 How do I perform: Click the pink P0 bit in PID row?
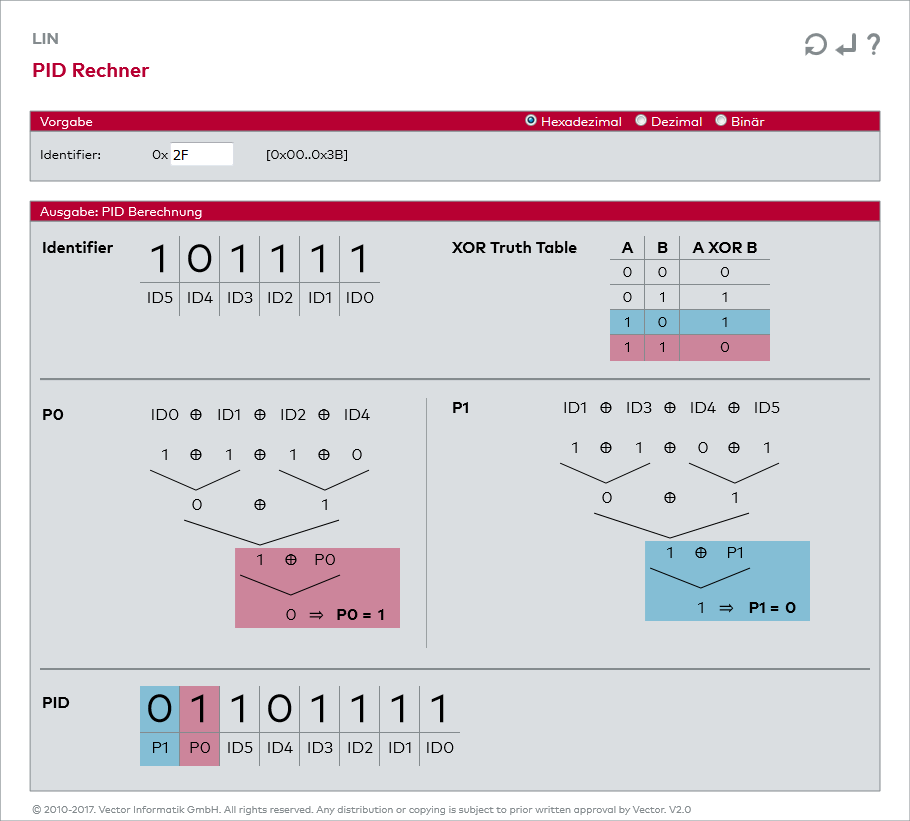coord(200,710)
